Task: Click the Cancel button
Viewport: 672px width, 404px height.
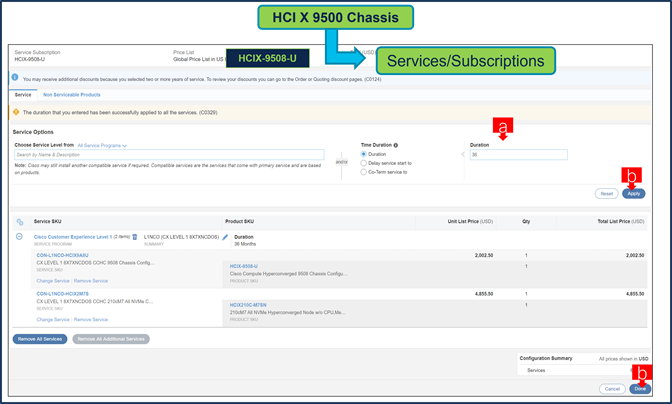Action: click(x=612, y=389)
